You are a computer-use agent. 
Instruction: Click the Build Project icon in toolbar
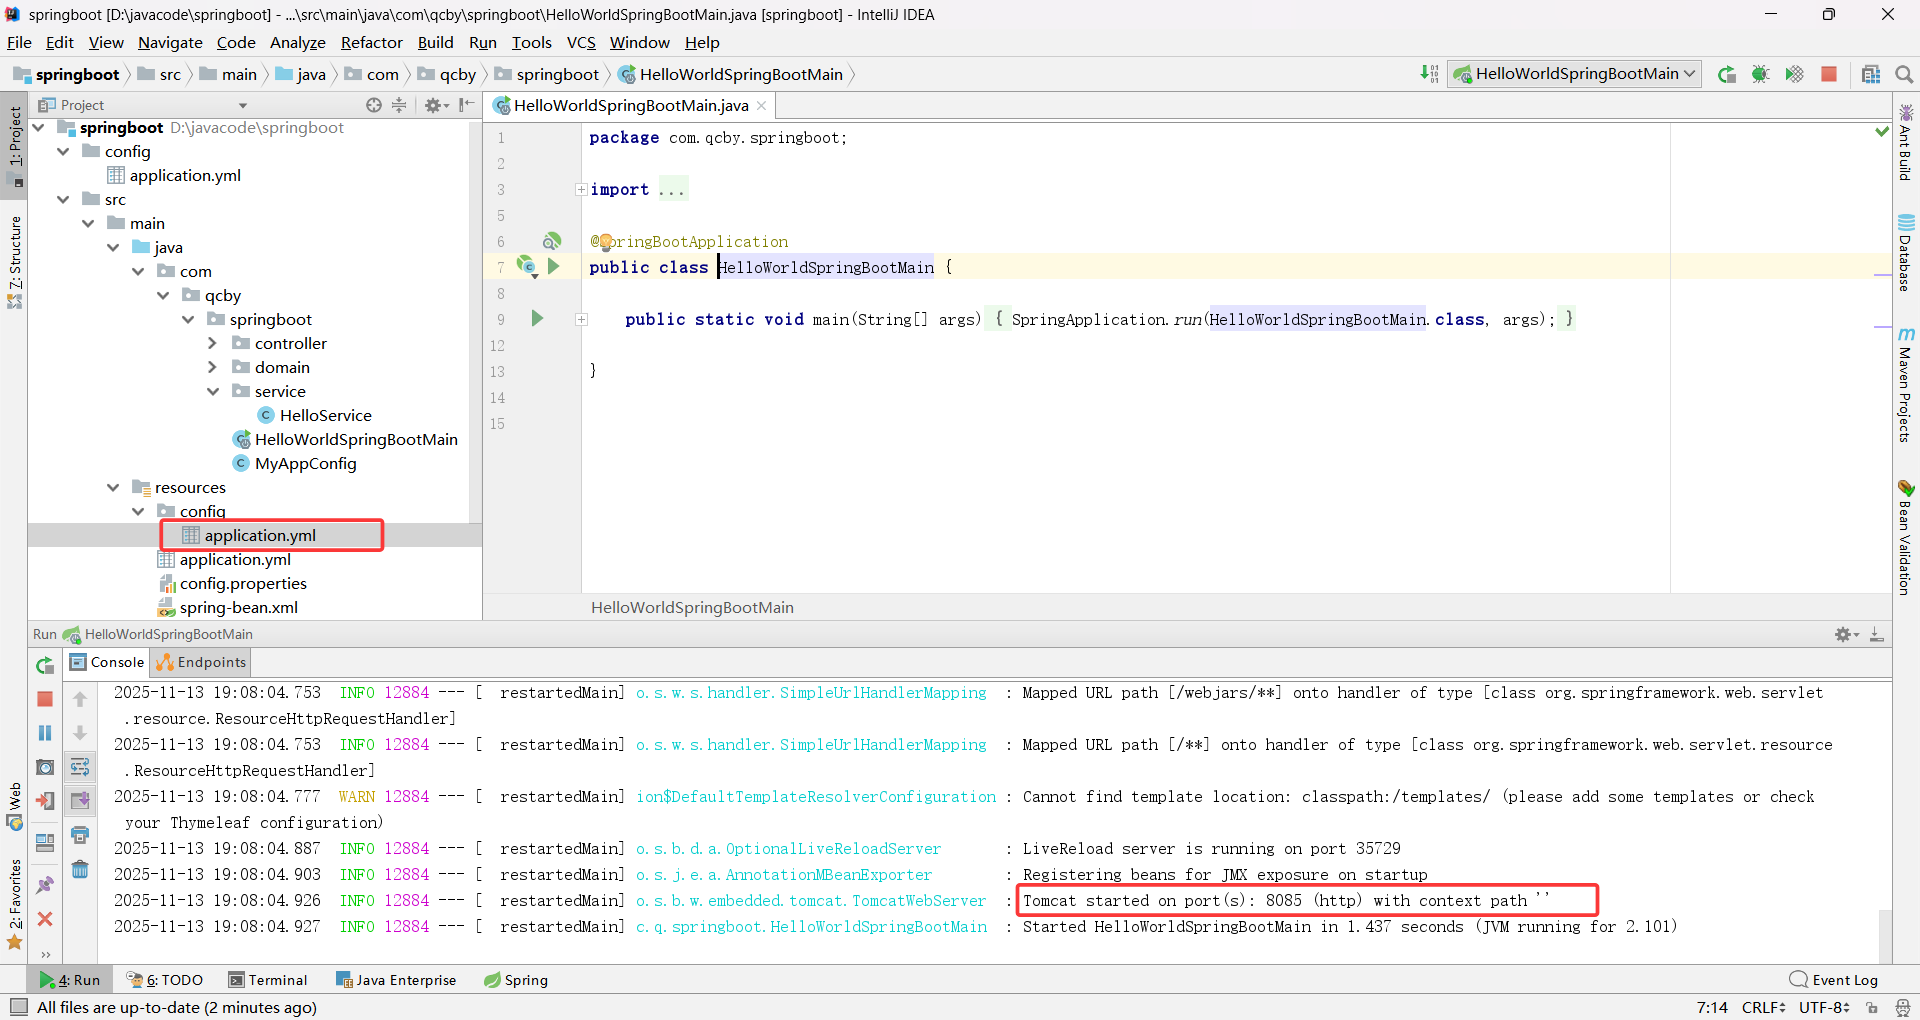click(x=1429, y=74)
